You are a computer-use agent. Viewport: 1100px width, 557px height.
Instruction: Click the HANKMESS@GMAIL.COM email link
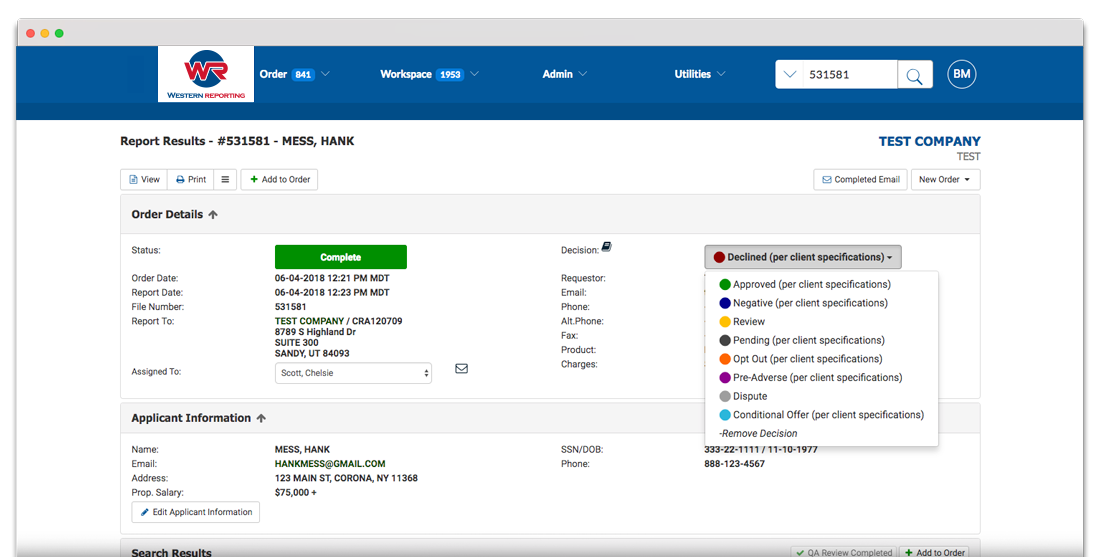330,464
